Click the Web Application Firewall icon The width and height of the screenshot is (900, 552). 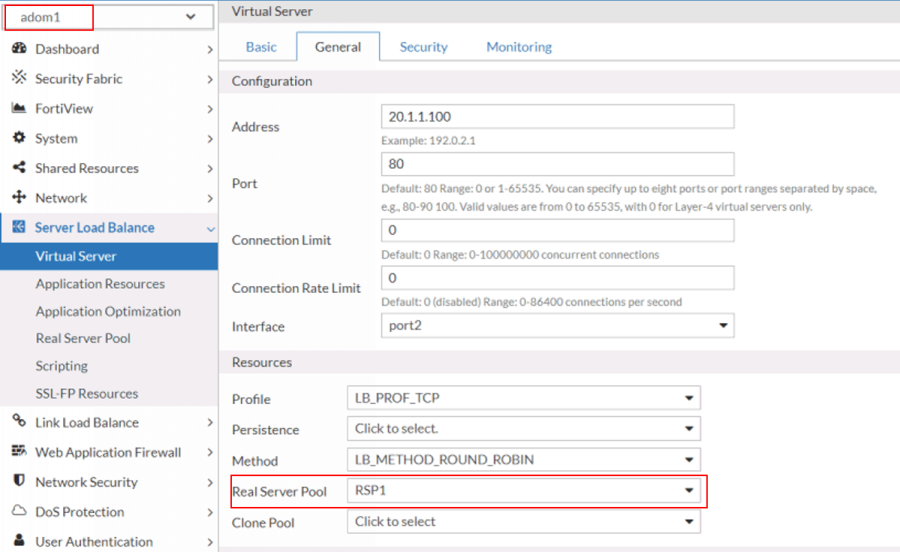tap(19, 452)
